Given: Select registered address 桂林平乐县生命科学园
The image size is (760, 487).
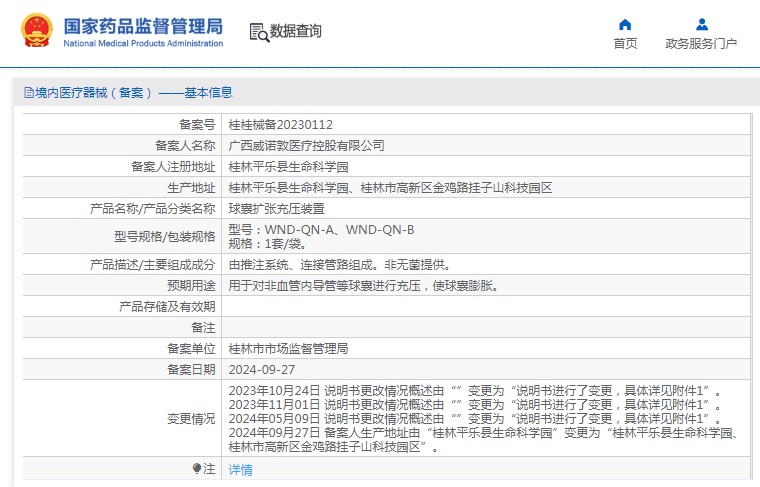Looking at the screenshot, I should [288, 167].
